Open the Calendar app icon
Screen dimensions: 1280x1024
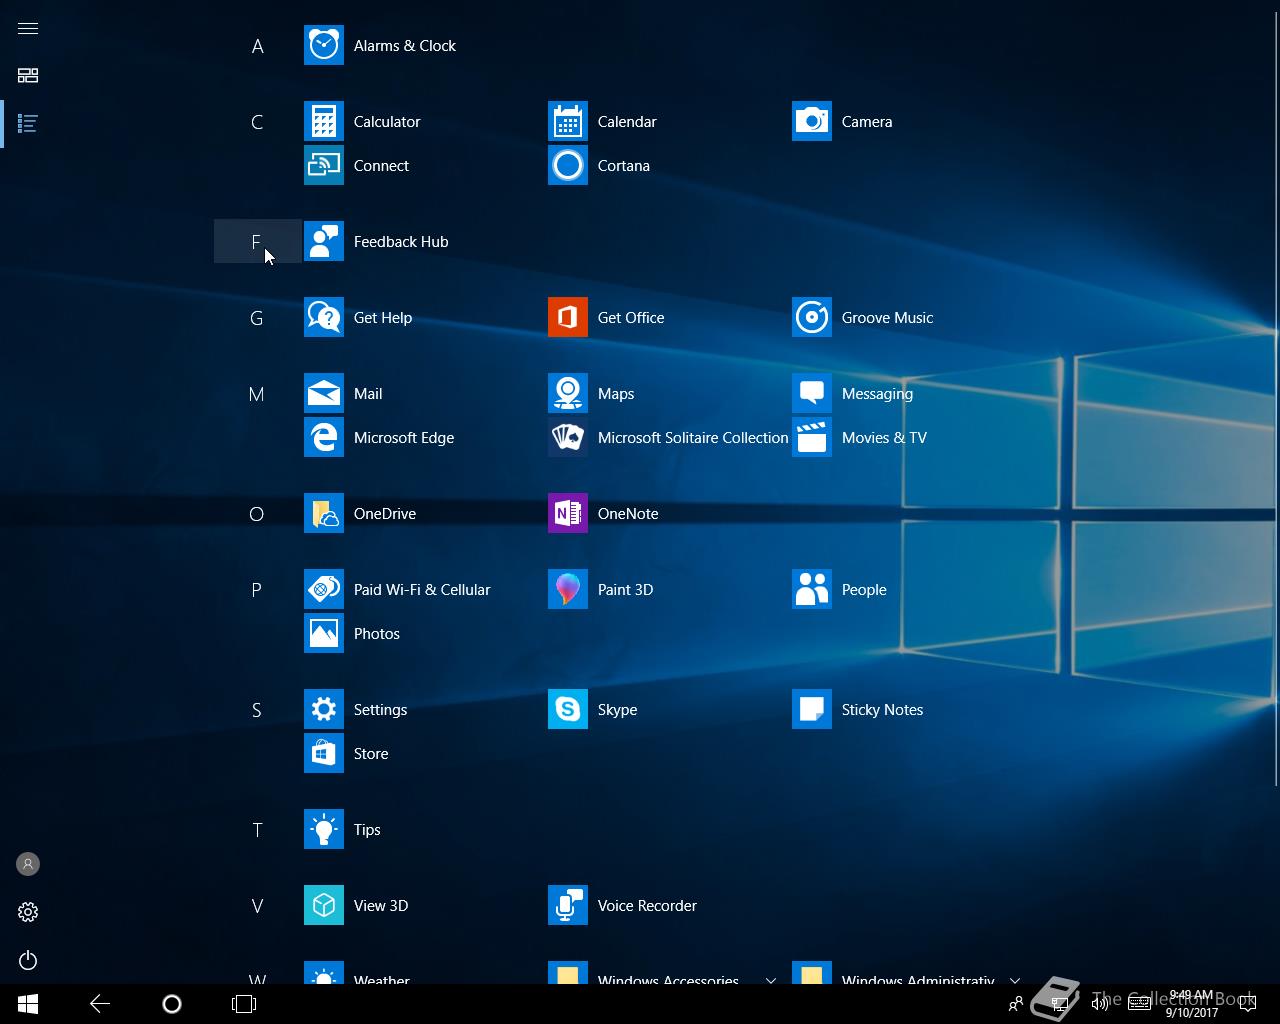tap(568, 122)
